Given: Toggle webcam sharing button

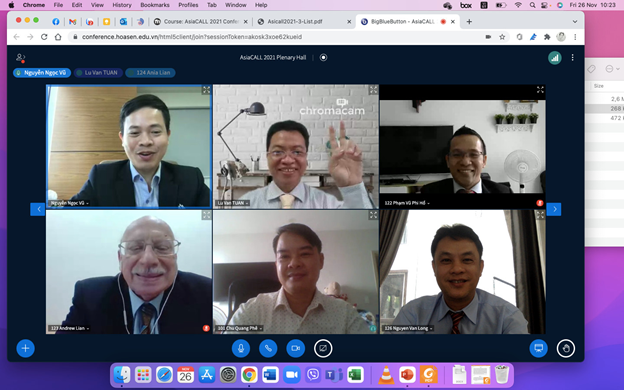Looking at the screenshot, I should click(295, 348).
